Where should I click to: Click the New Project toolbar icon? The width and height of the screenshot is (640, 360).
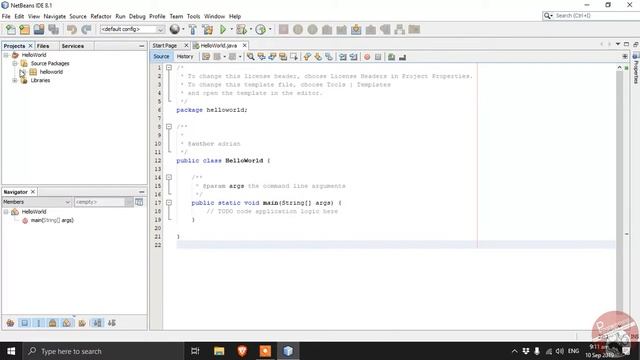click(24, 29)
